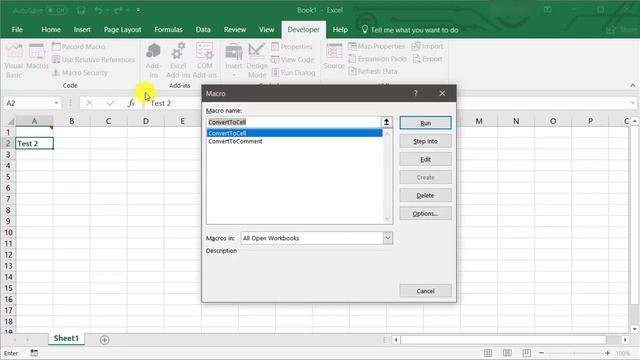Click Expansion Packs

coord(378,59)
